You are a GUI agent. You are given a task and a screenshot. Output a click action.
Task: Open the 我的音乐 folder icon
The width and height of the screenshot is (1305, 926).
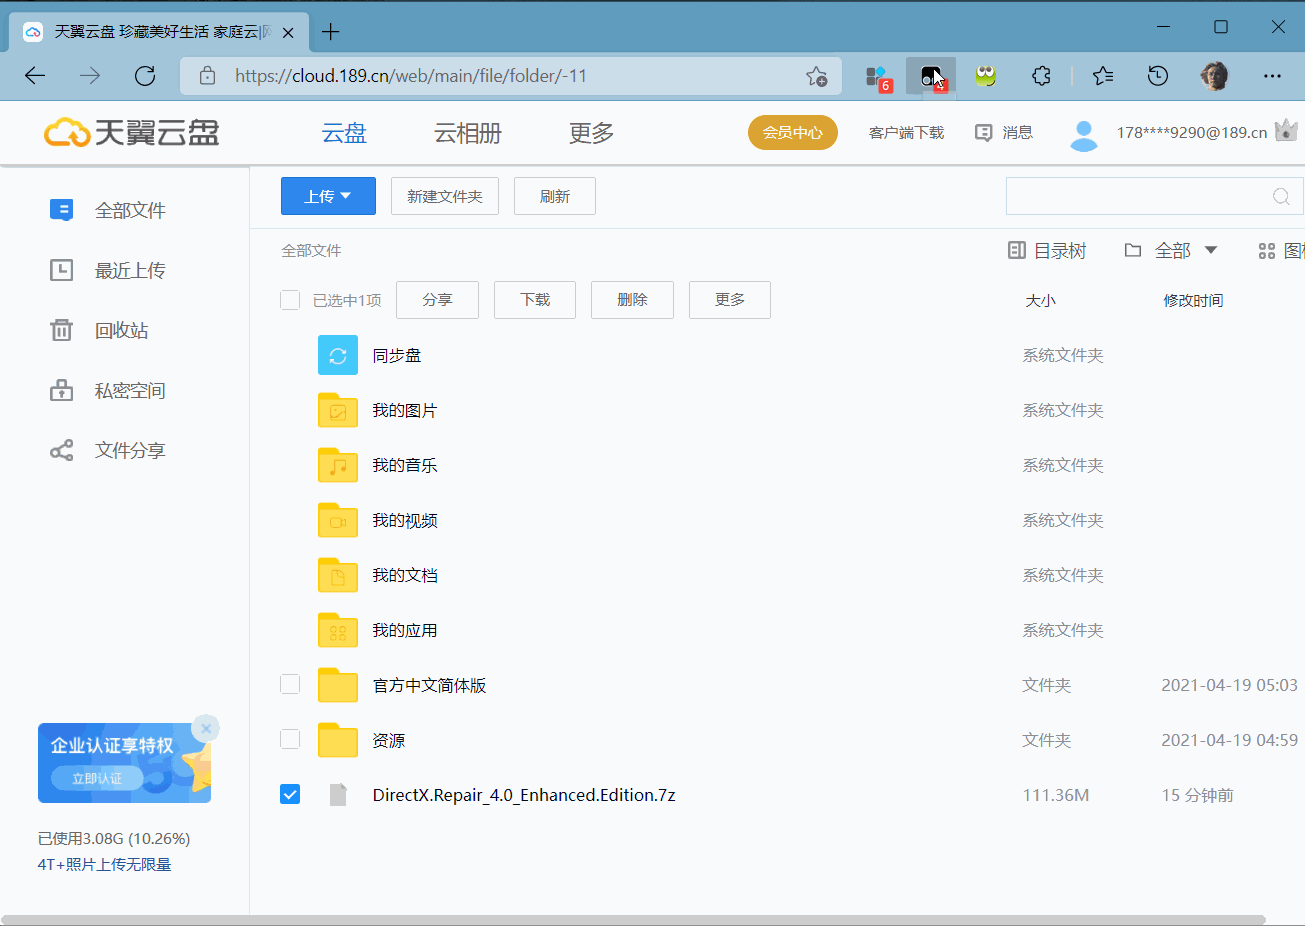(x=338, y=465)
